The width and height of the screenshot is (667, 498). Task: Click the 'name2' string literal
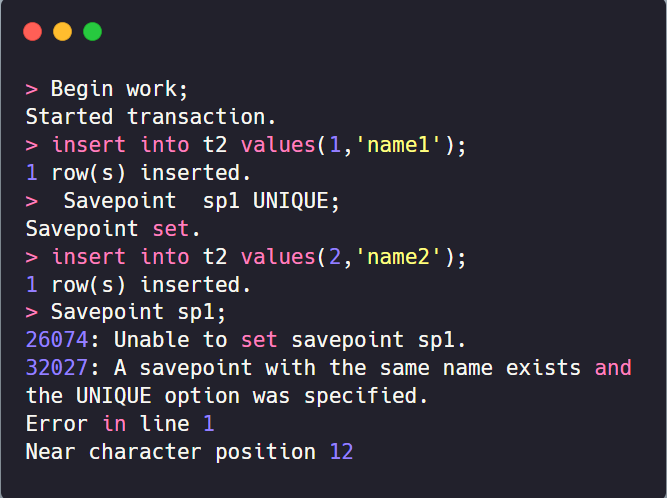(x=398, y=257)
